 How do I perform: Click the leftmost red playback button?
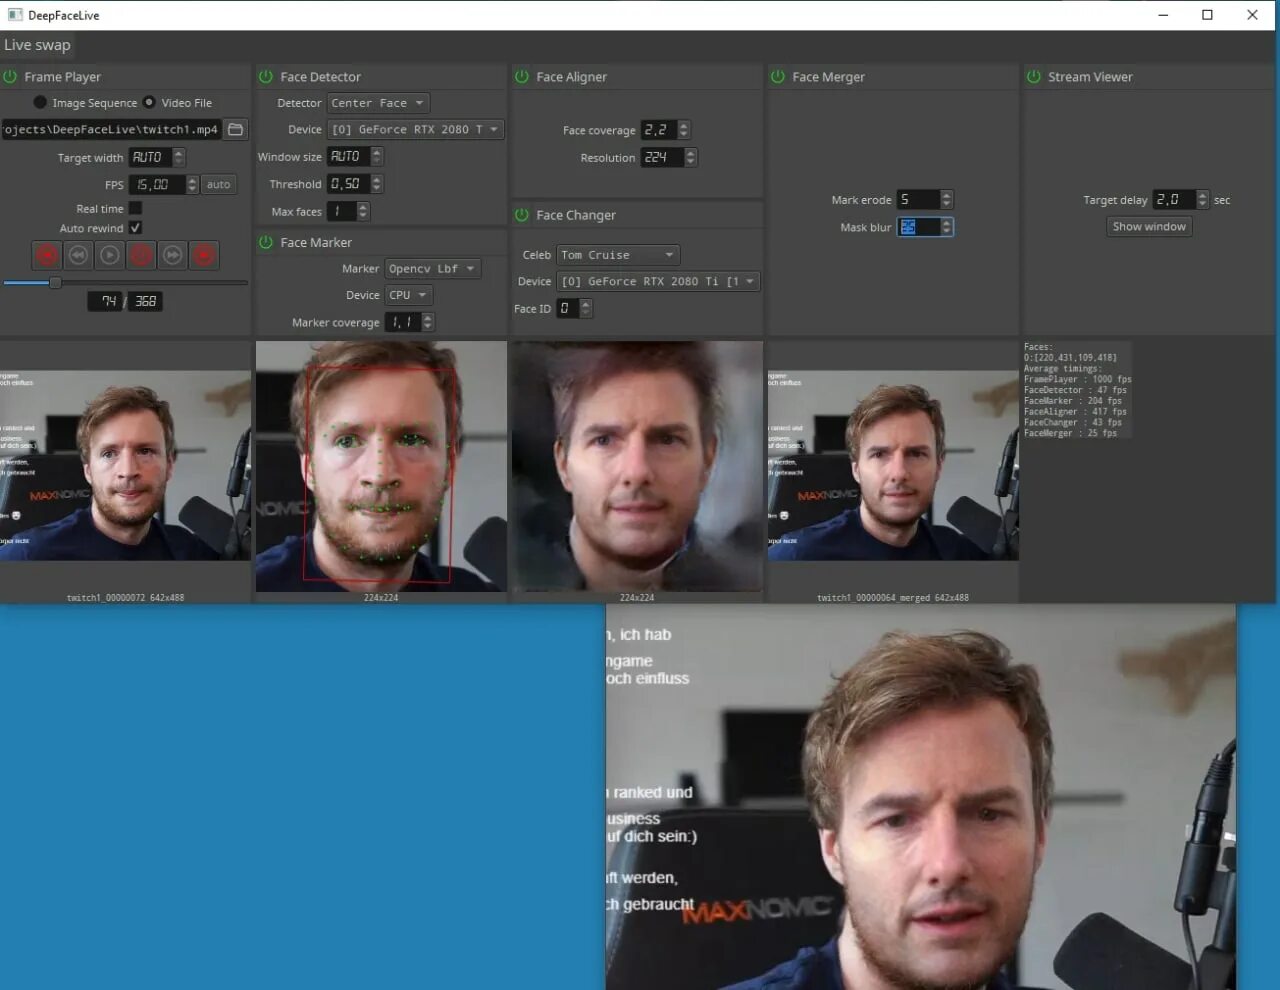[x=47, y=255]
